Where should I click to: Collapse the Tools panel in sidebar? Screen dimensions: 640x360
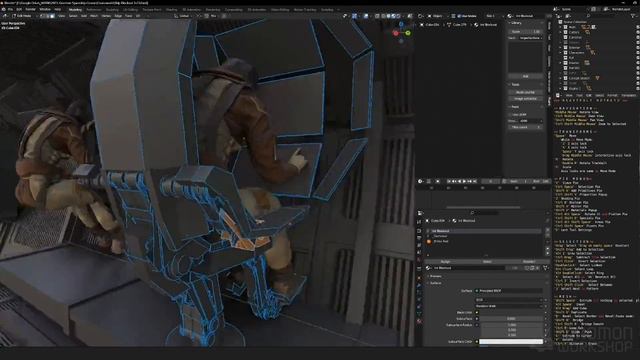(x=515, y=84)
